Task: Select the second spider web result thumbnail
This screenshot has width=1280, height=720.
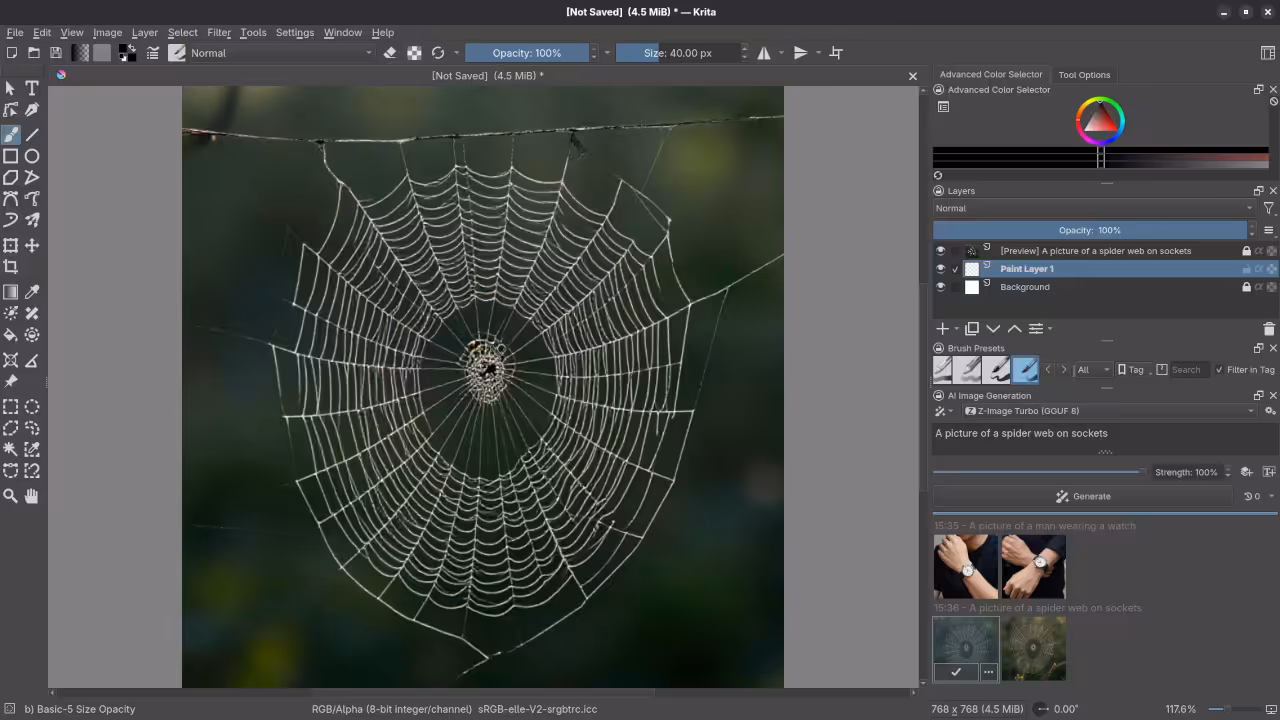Action: click(x=1034, y=648)
